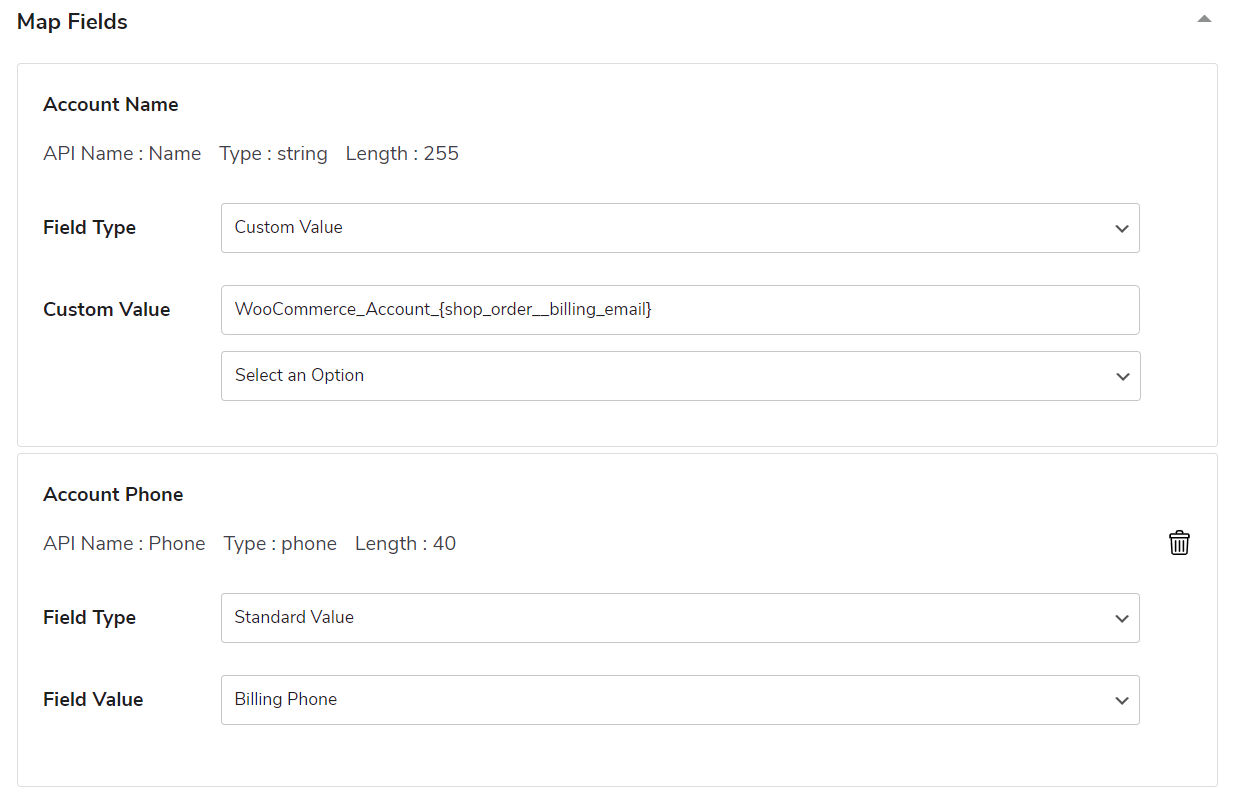Select the Account Name card heading
This screenshot has height=802, width=1237.
coord(111,105)
